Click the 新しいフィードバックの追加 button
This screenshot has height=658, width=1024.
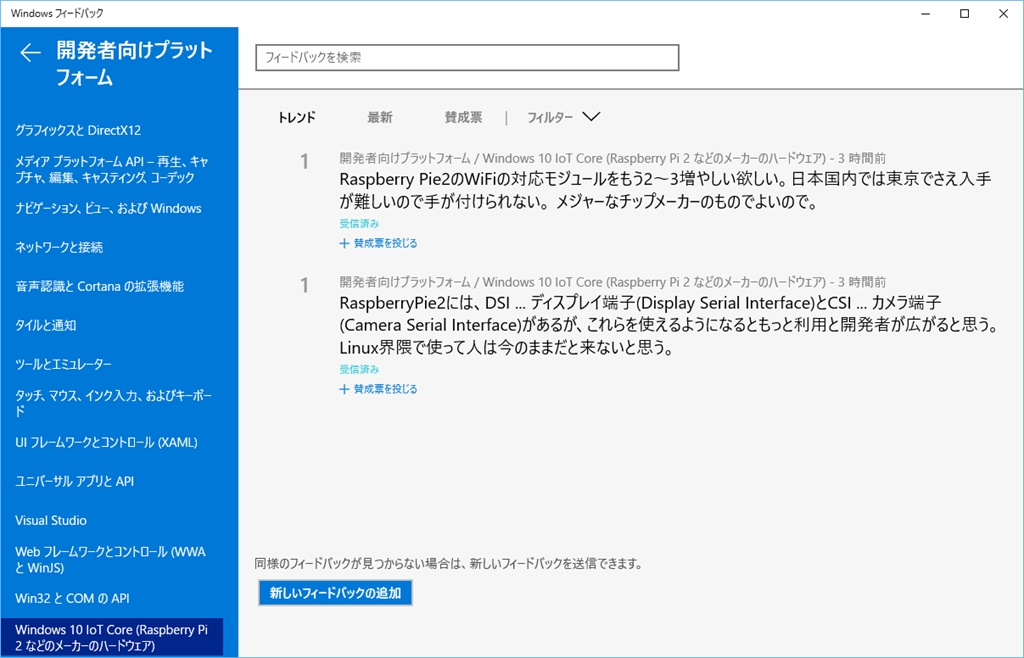(x=335, y=593)
